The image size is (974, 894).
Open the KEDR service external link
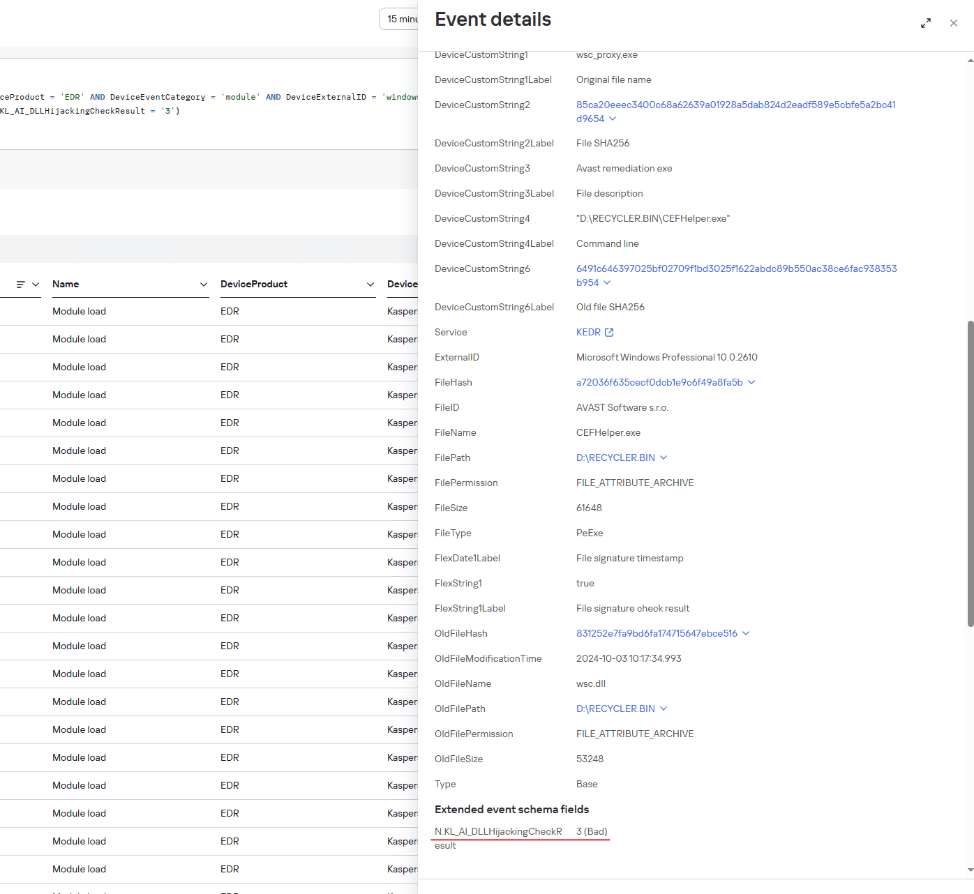pyautogui.click(x=609, y=332)
